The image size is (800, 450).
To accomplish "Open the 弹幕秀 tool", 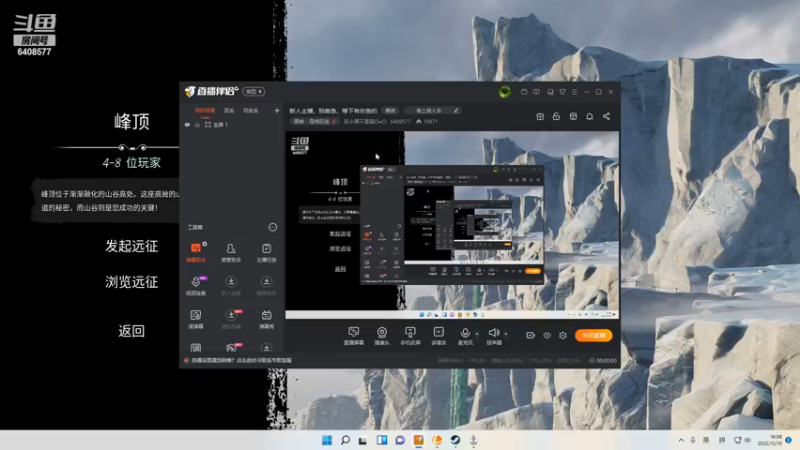I will coord(266,319).
